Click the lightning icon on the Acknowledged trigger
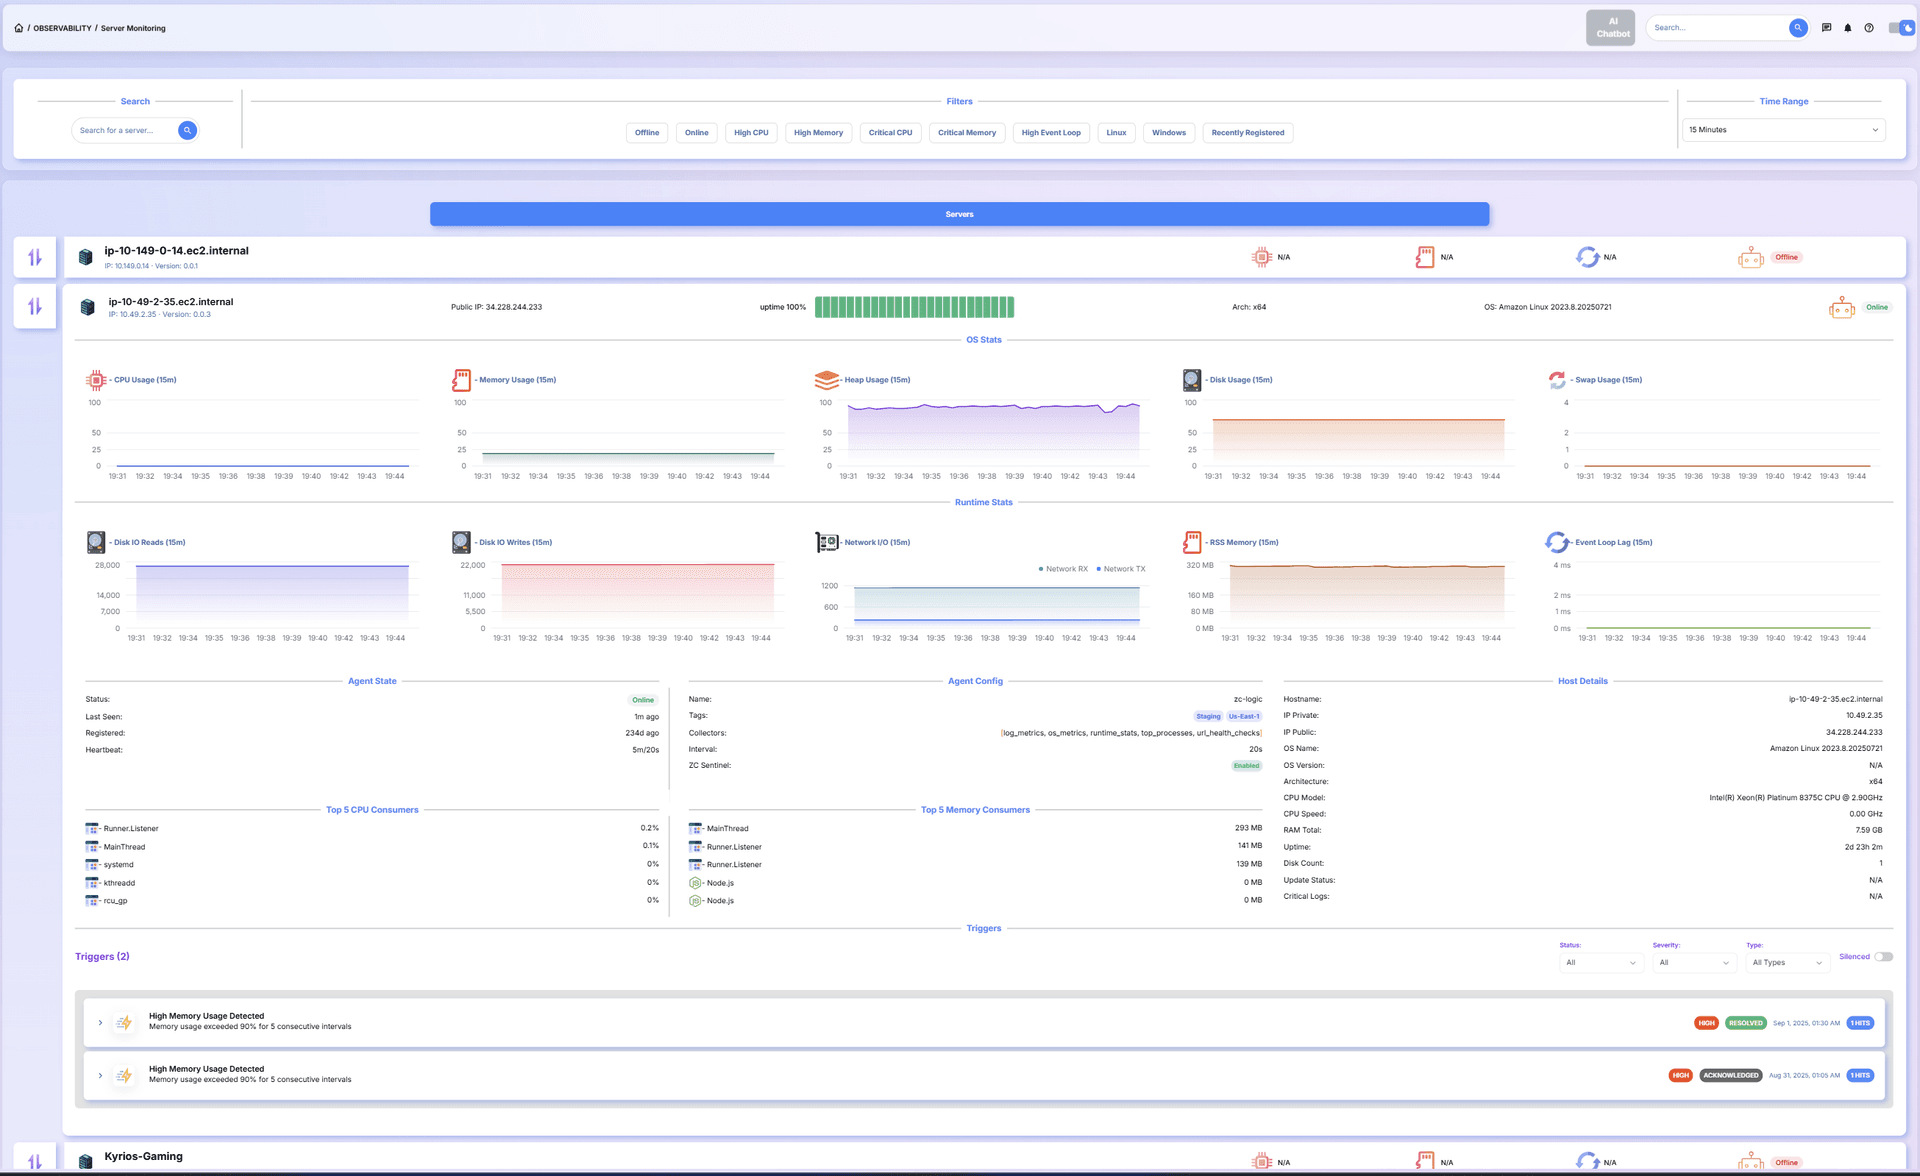This screenshot has height=1176, width=1920. (124, 1075)
